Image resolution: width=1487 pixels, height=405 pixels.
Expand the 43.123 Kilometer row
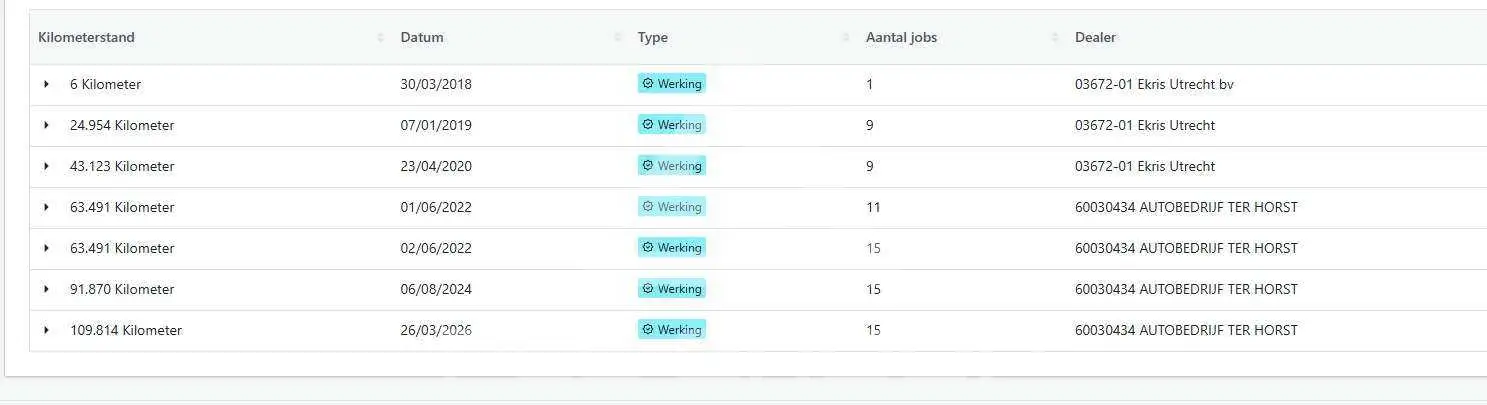(46, 166)
